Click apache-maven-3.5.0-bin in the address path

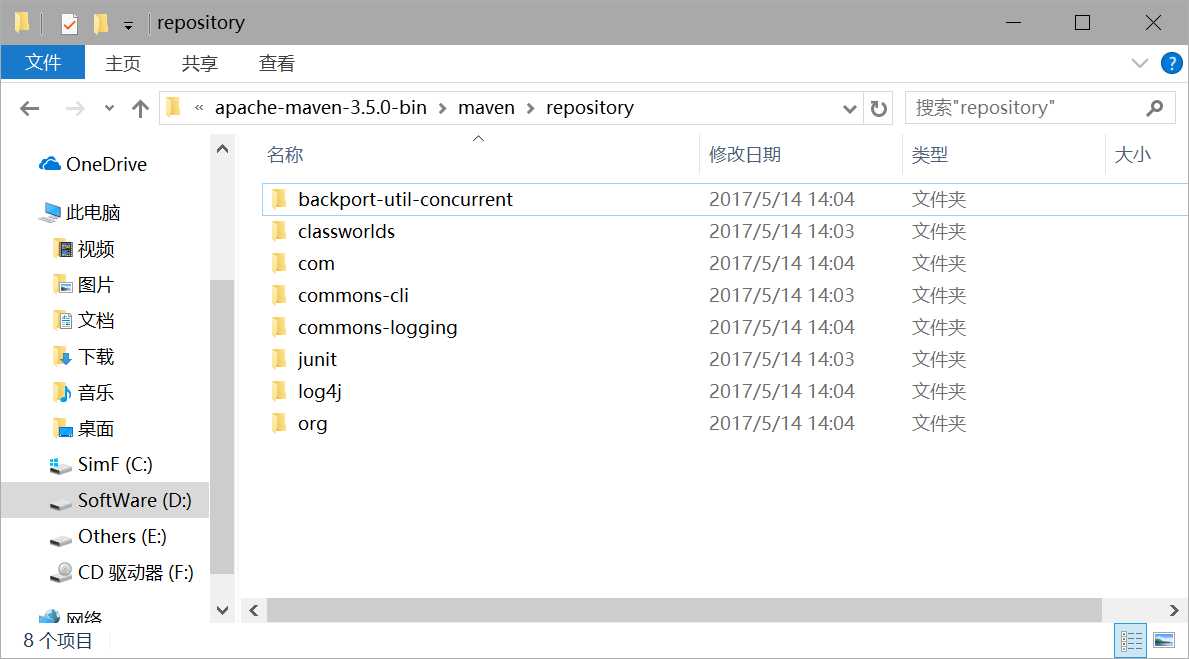pyautogui.click(x=321, y=108)
